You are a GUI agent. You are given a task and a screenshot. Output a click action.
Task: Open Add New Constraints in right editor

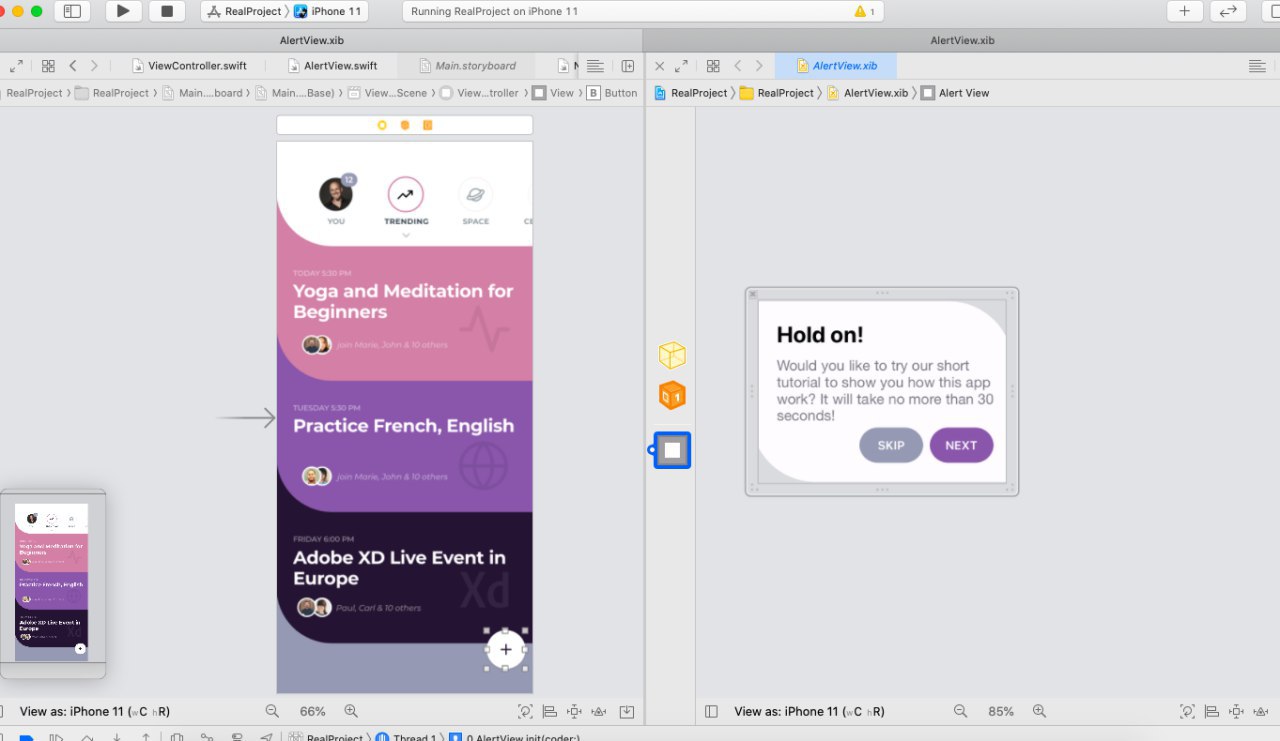pos(1237,712)
